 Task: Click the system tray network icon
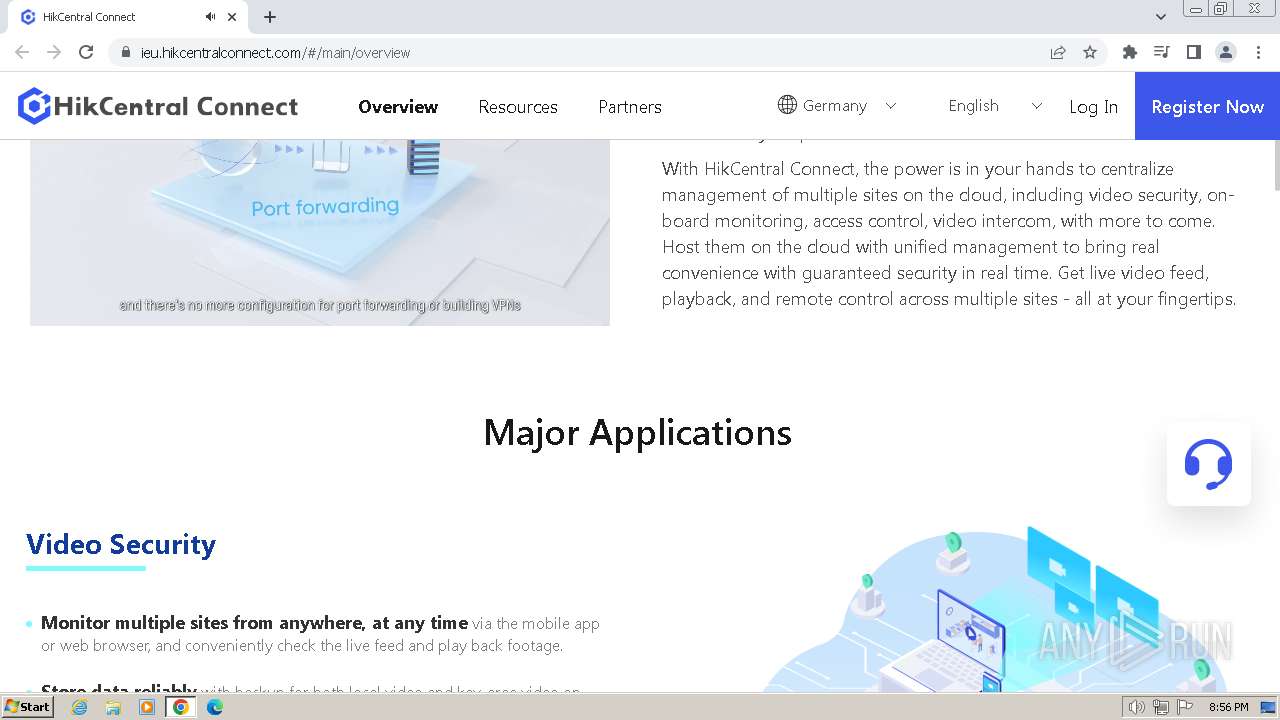[x=1161, y=707]
